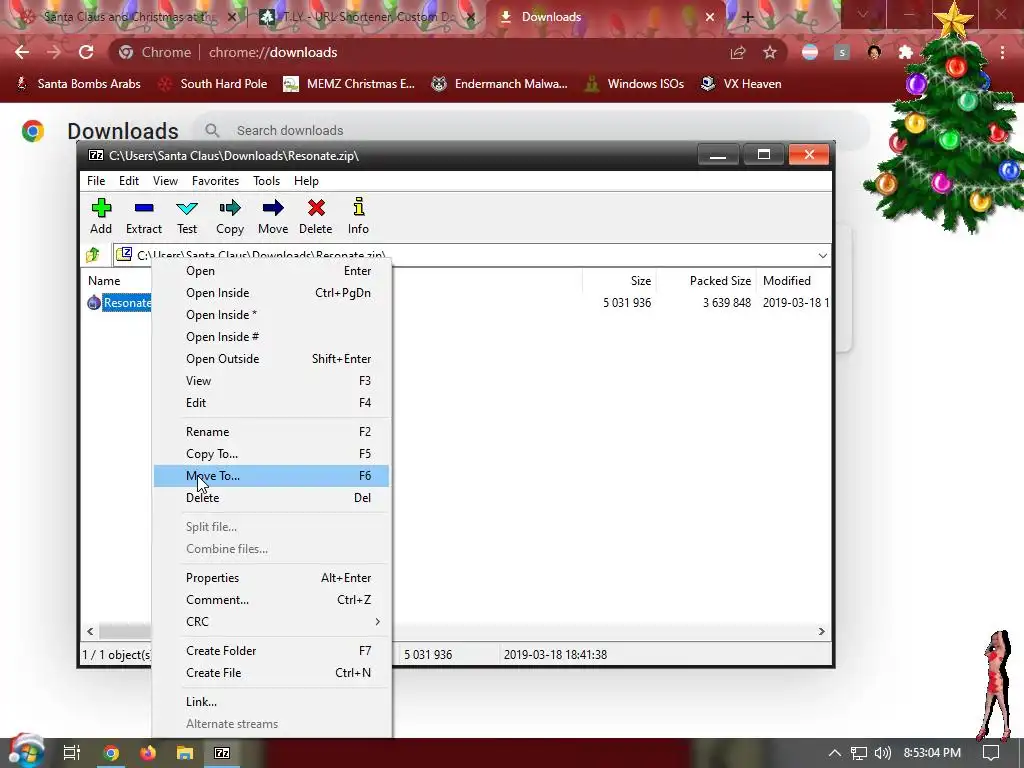Screen dimensions: 1024x768
Task: Click the Start button with Santa hat
Action: pos(26,751)
